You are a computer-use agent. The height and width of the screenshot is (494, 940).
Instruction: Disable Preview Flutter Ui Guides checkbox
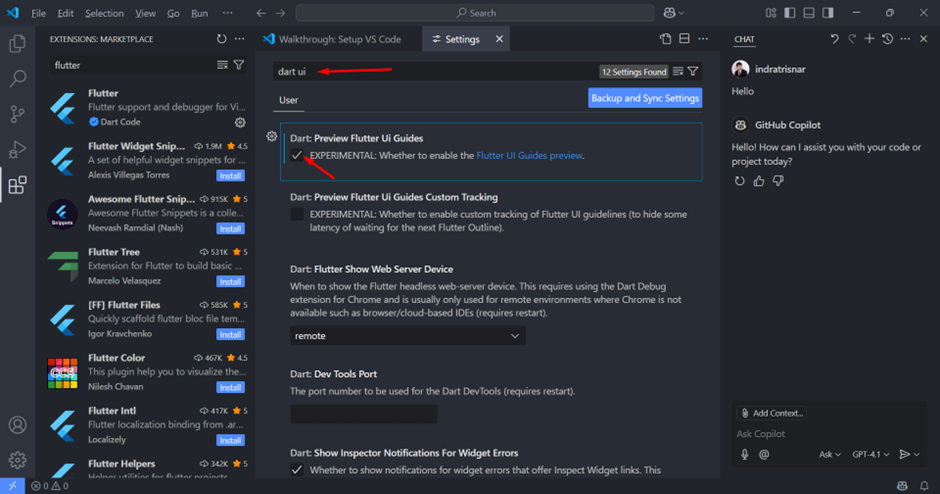click(297, 155)
